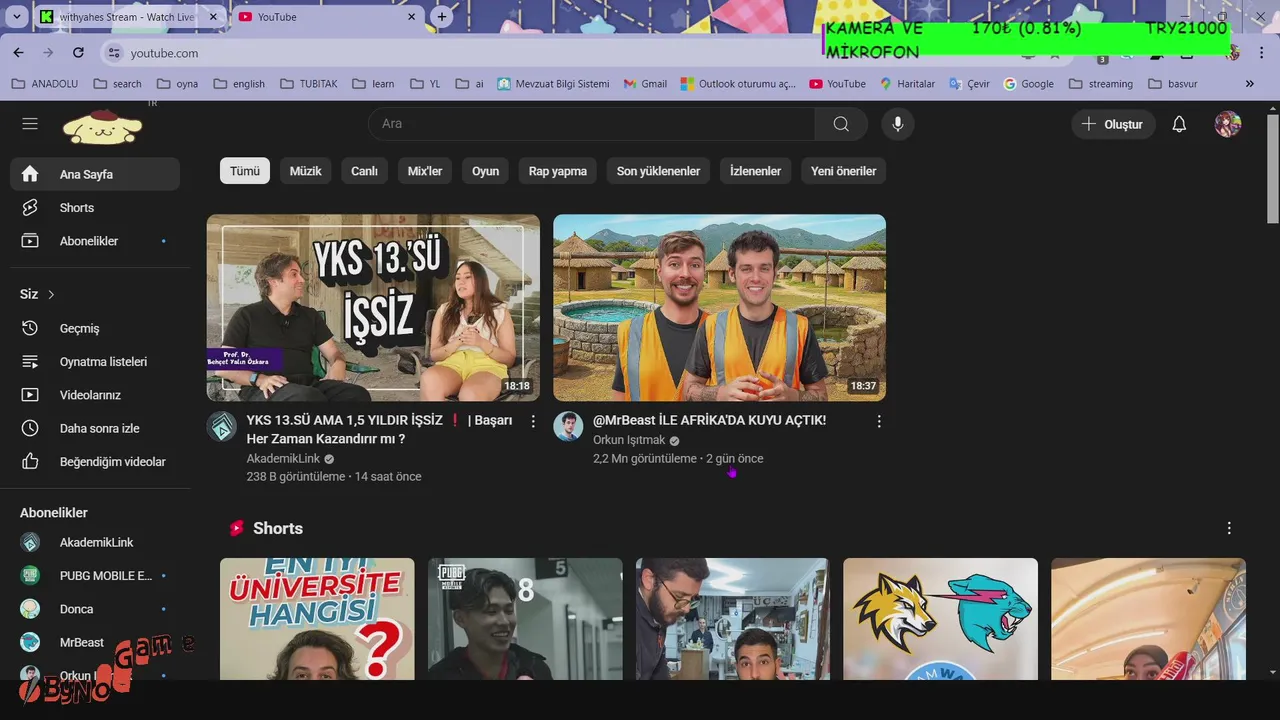Open Videolarınız page

point(95,395)
